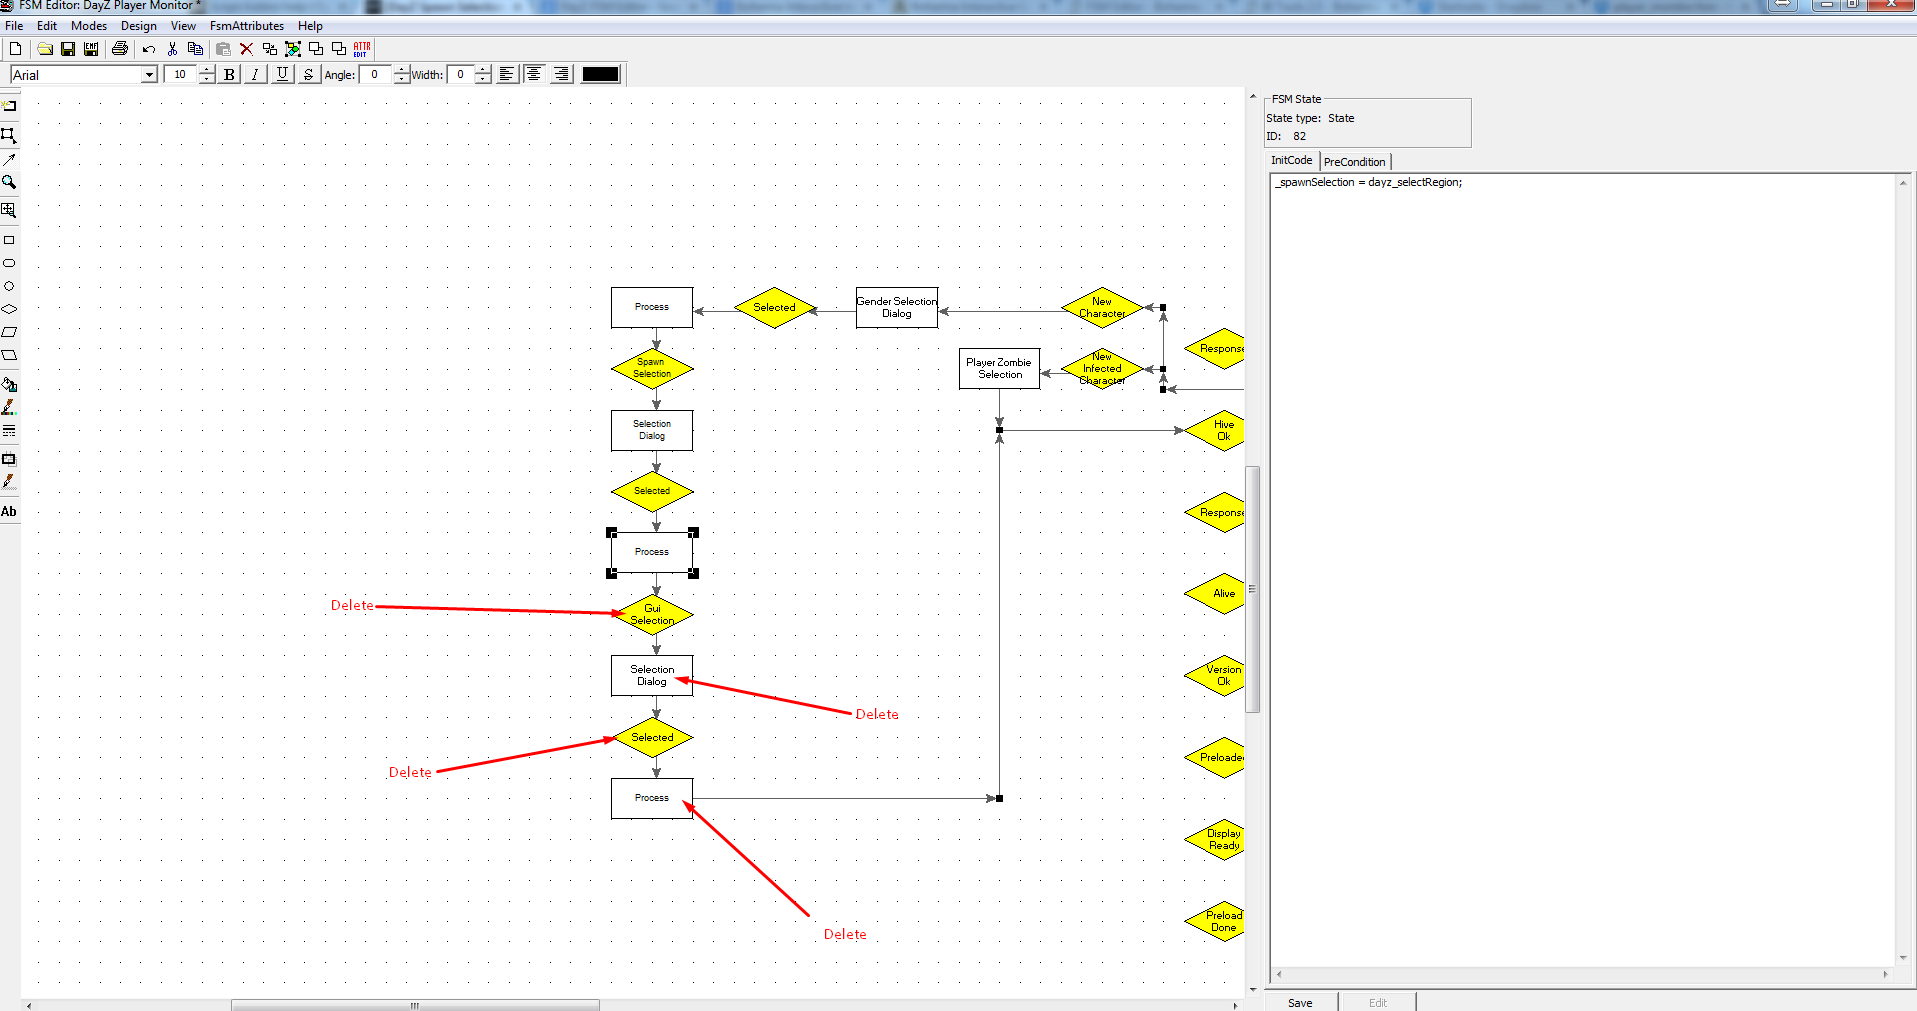Choose the Ab text tool
The width and height of the screenshot is (1917, 1011).
[9, 511]
